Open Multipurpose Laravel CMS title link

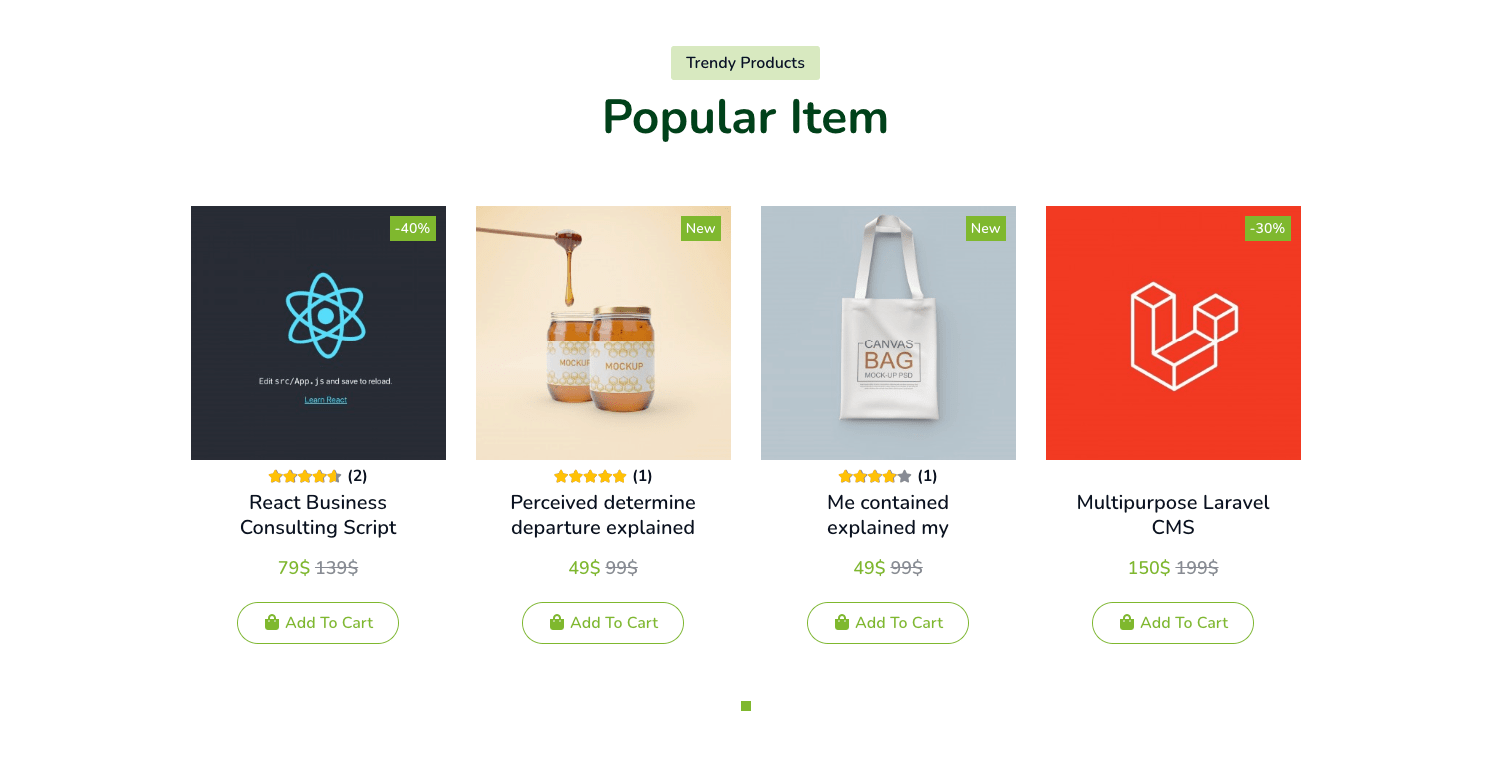tap(1173, 515)
